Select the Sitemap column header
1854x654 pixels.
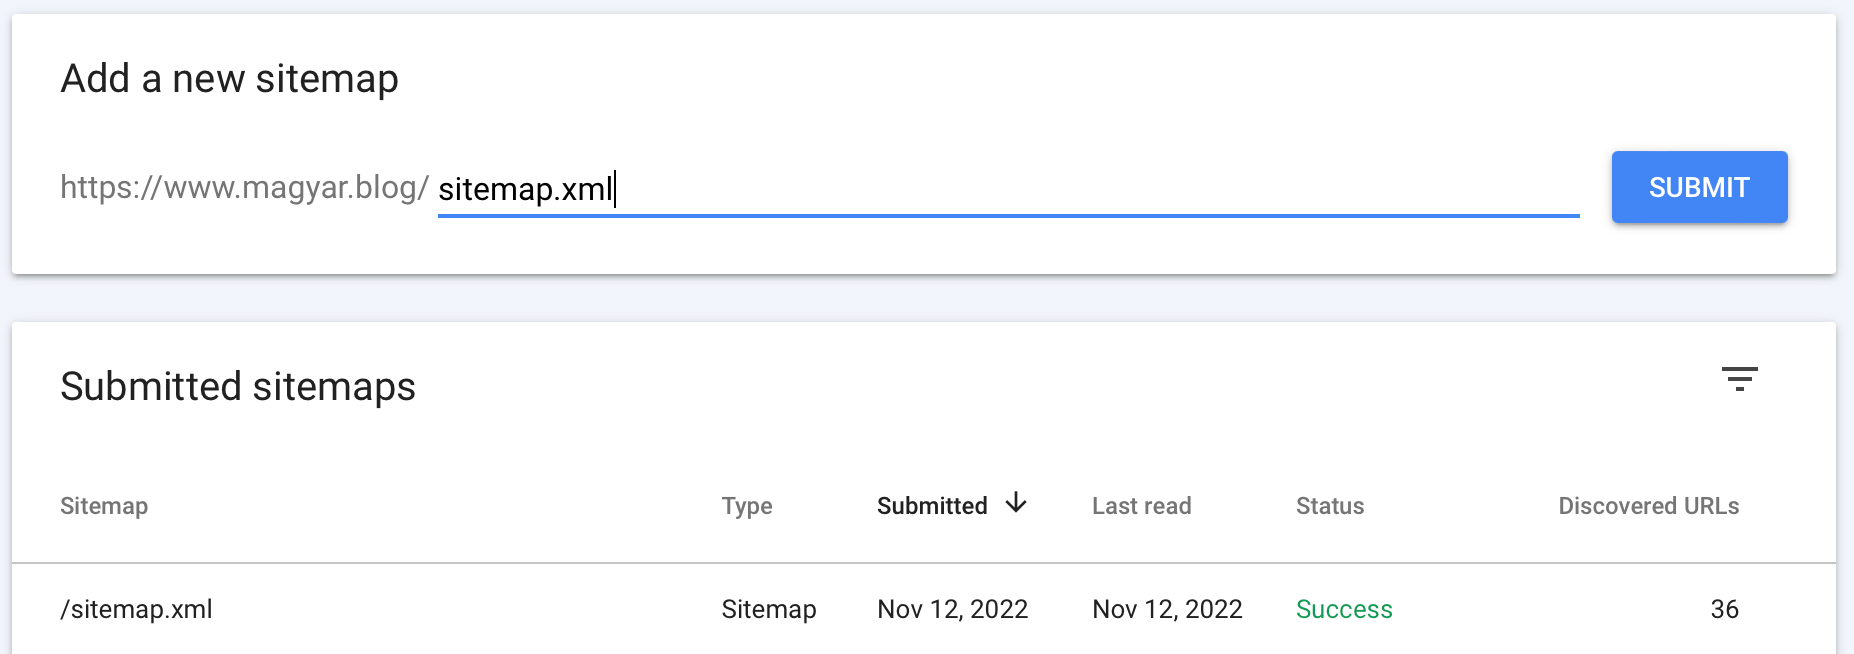click(x=104, y=505)
